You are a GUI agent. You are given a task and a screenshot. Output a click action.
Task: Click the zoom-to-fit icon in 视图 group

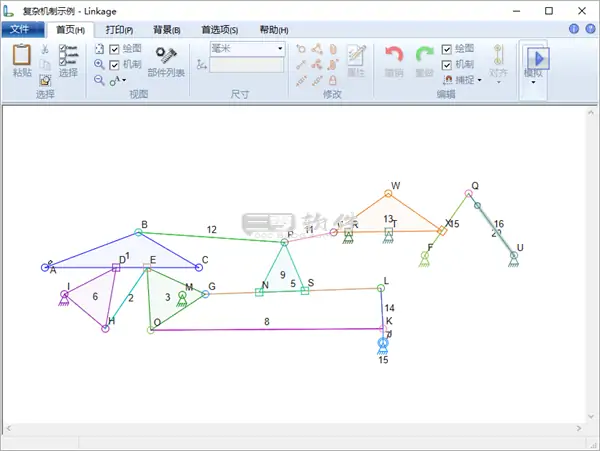[99, 49]
